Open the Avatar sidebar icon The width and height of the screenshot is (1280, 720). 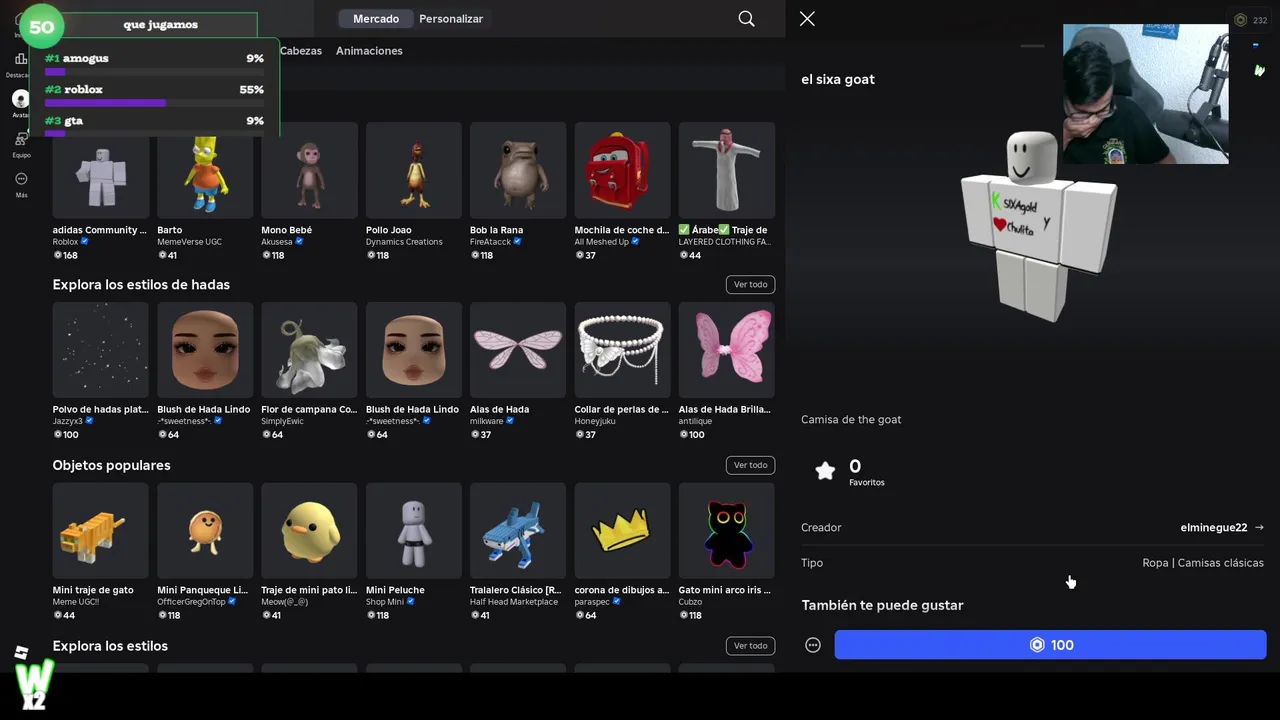pyautogui.click(x=21, y=99)
